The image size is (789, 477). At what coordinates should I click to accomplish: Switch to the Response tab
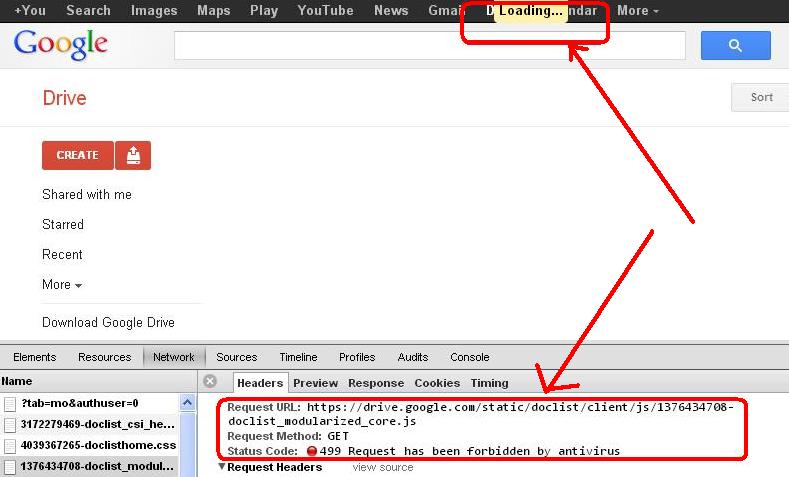click(x=376, y=383)
